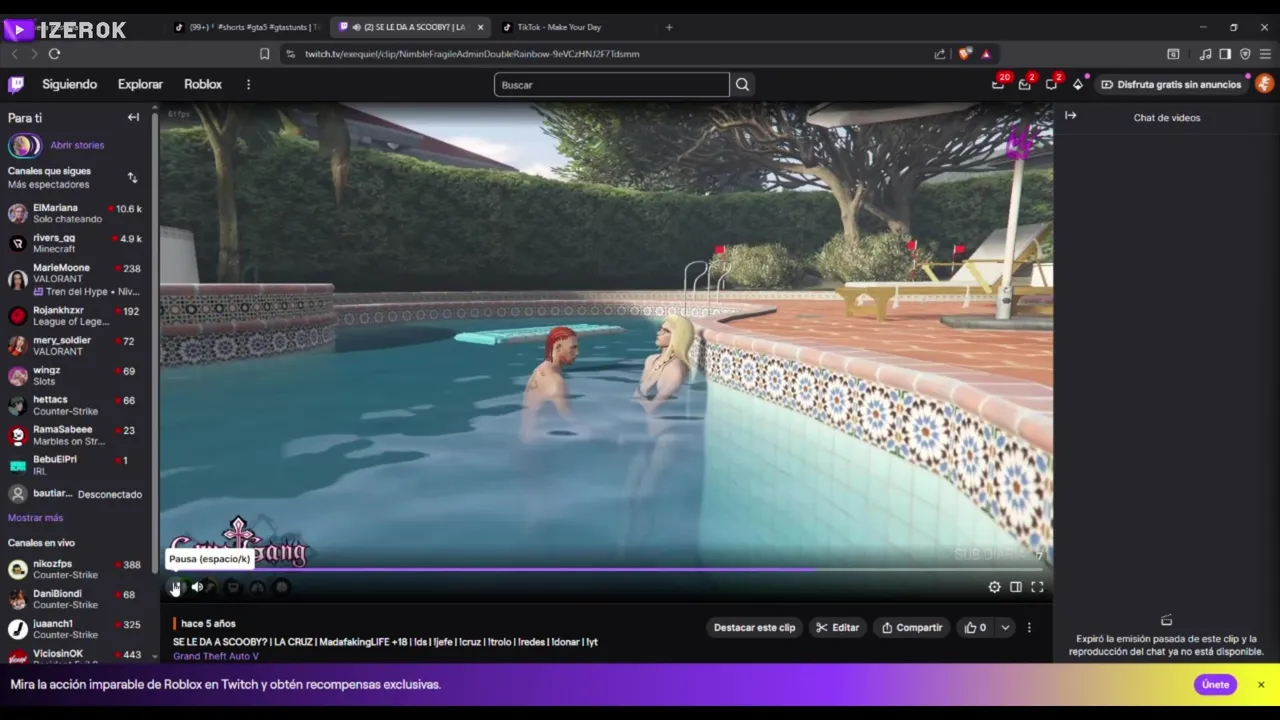Open Twitch notifications inbox with 20 badge
Viewport: 1280px width, 720px height.
tap(998, 84)
